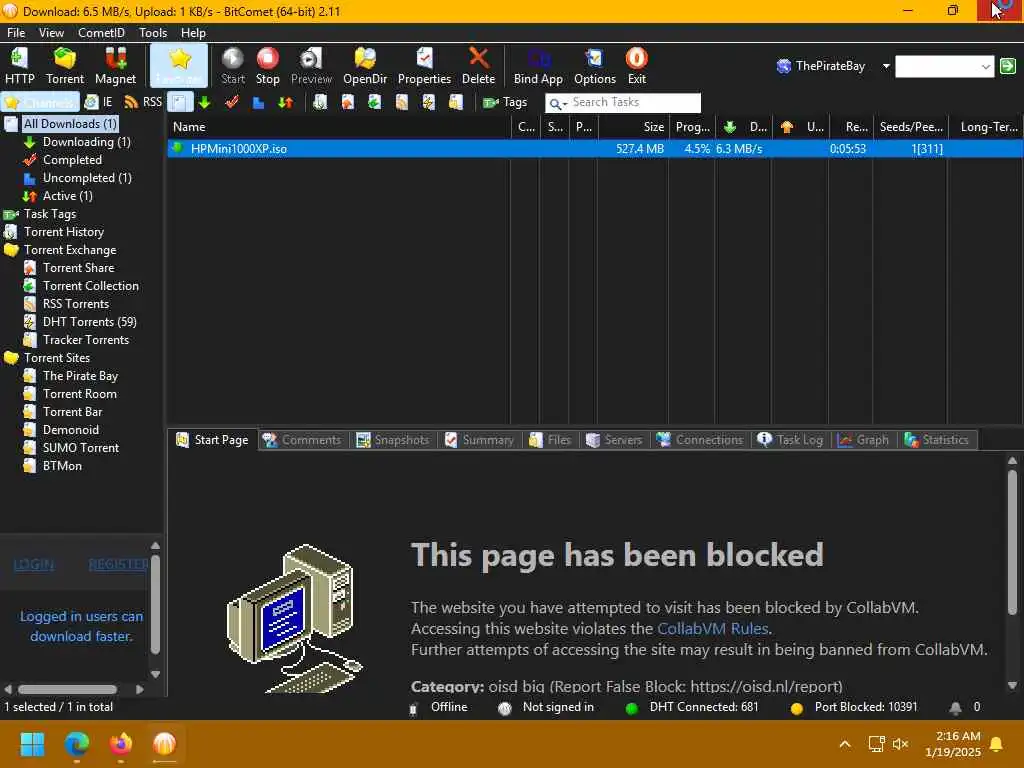Screen dimensions: 1024x768
Task: Click the Tracker Torrents filter bar icon
Action: 456,103
